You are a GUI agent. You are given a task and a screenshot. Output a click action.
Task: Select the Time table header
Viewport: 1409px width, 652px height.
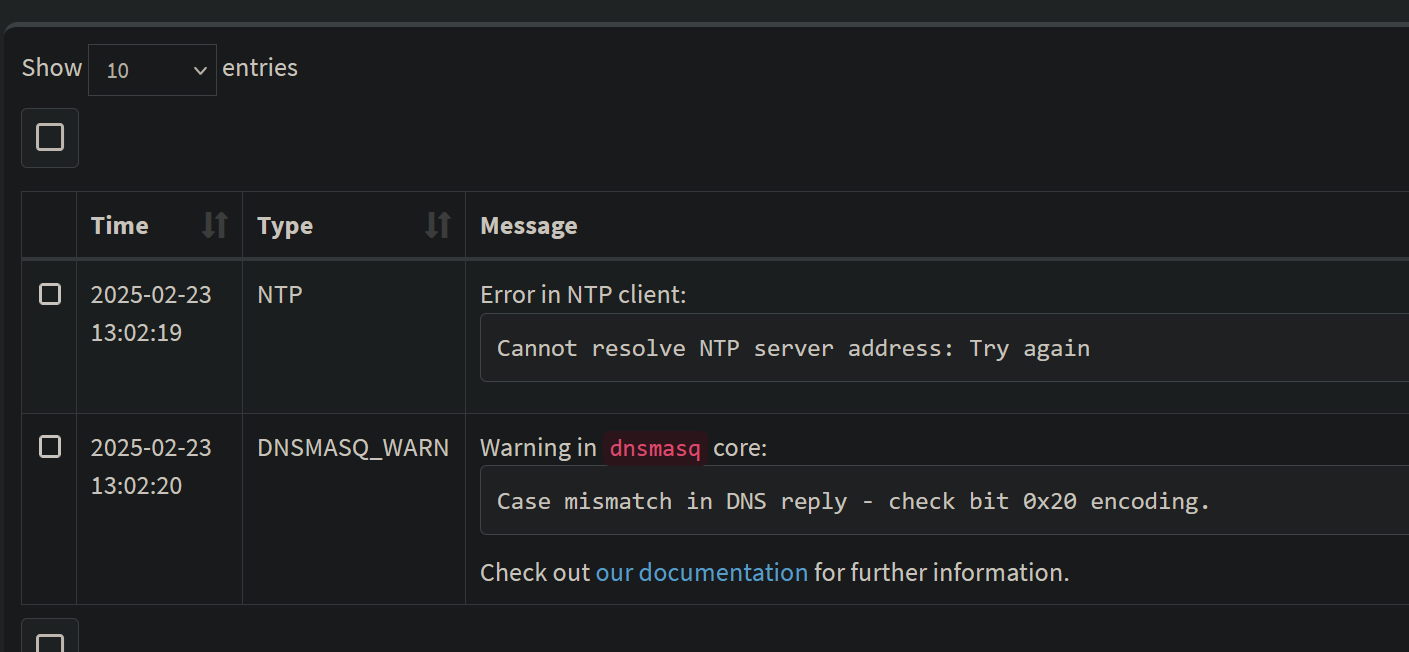(x=119, y=225)
